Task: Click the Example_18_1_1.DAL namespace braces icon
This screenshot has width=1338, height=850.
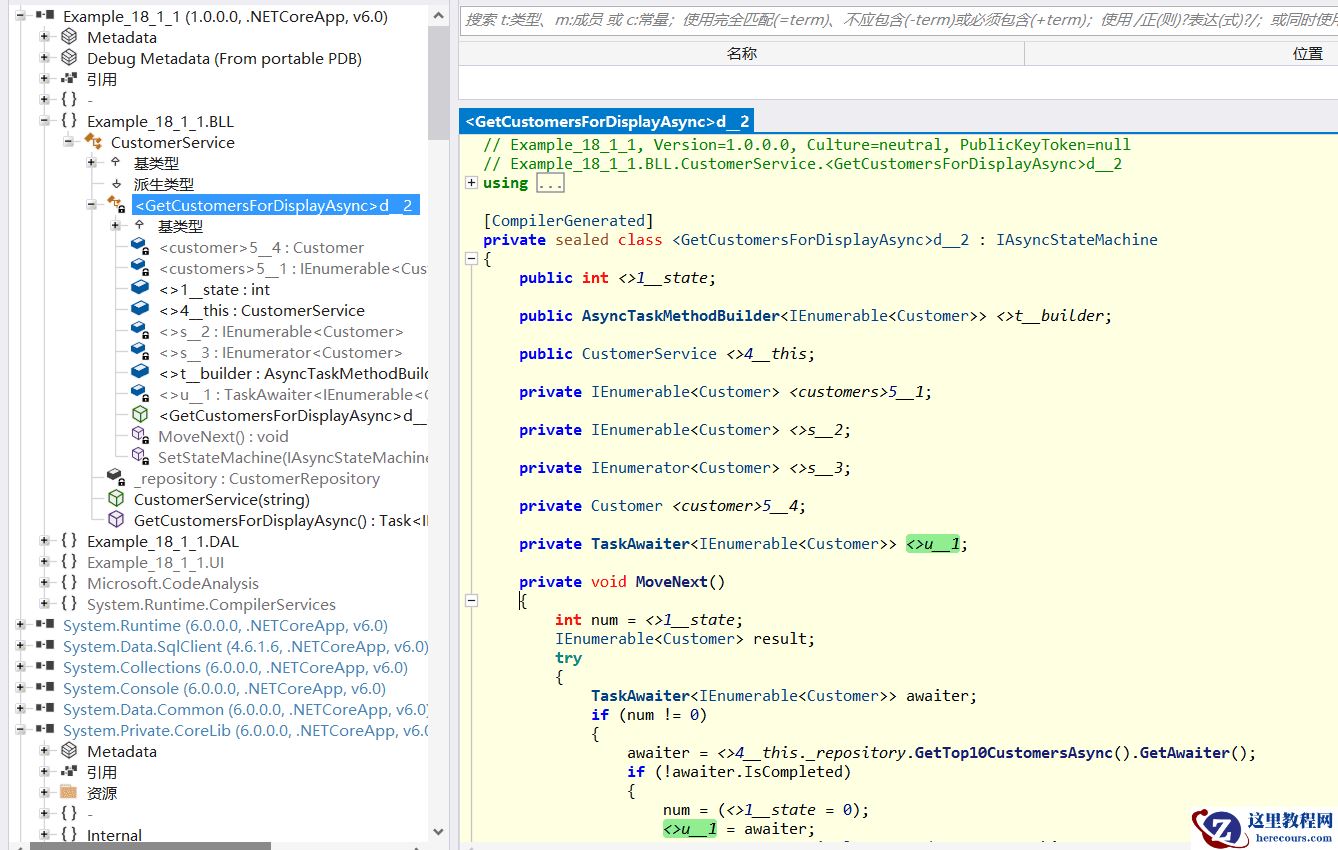Action: [69, 541]
